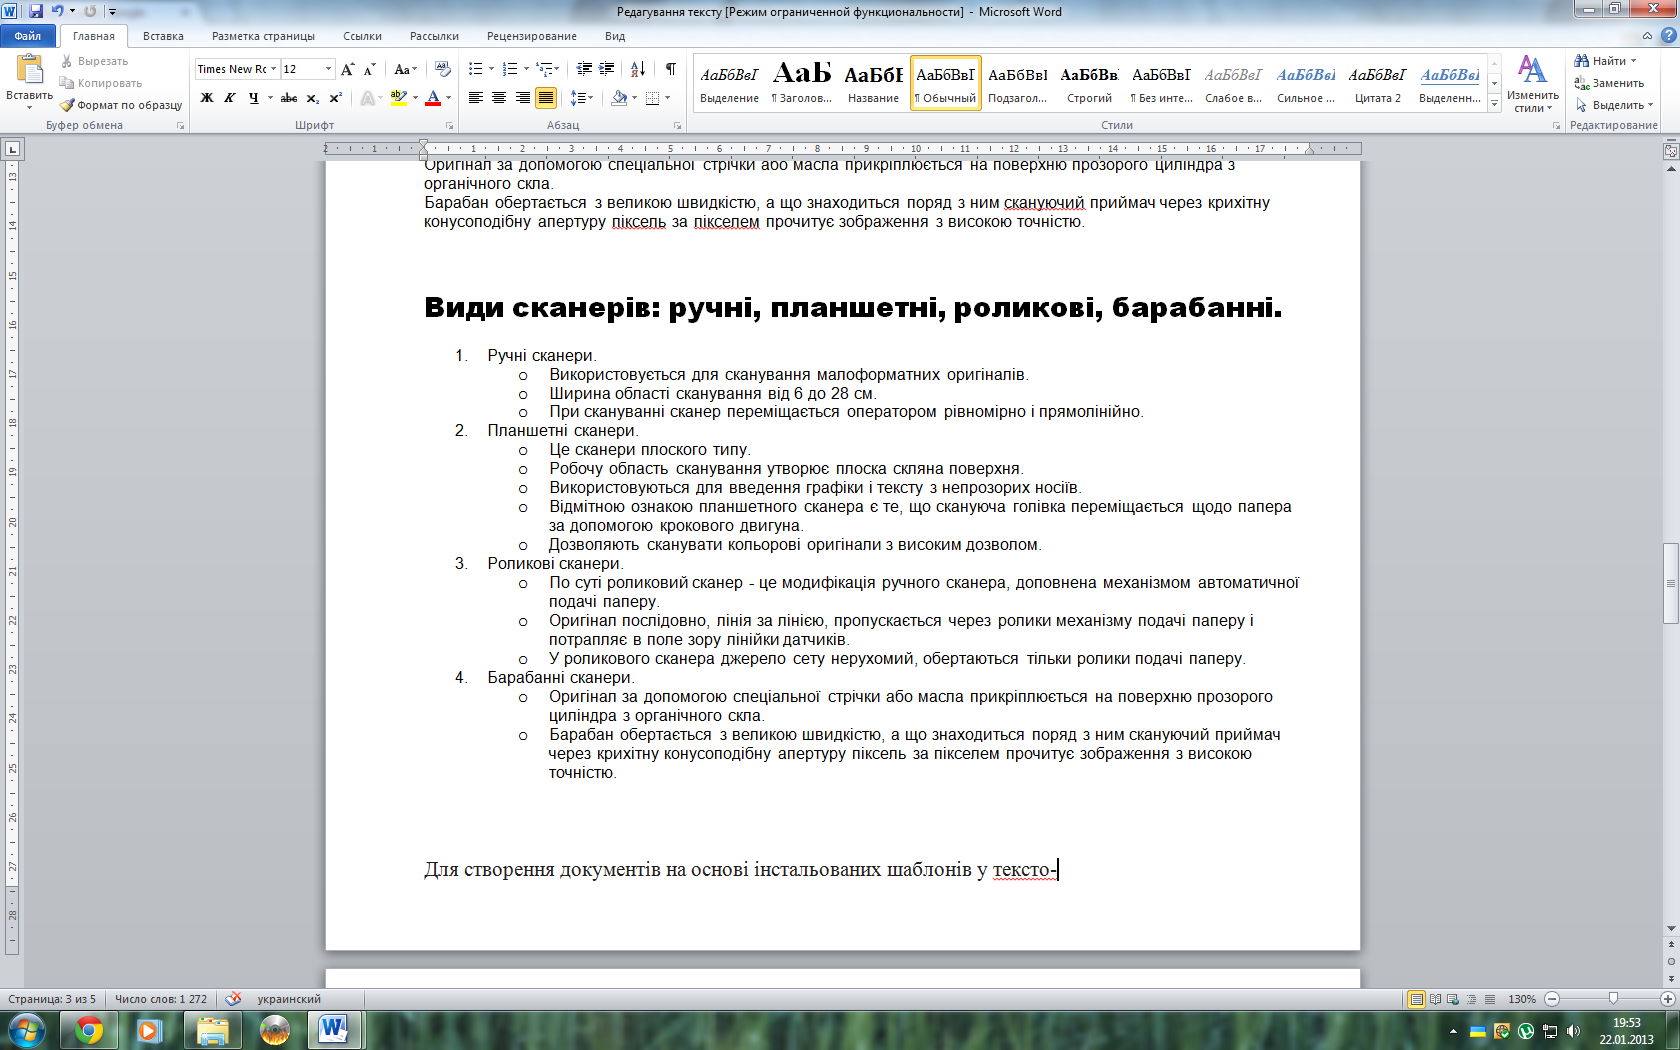Toggle superscript formatting

point(336,98)
